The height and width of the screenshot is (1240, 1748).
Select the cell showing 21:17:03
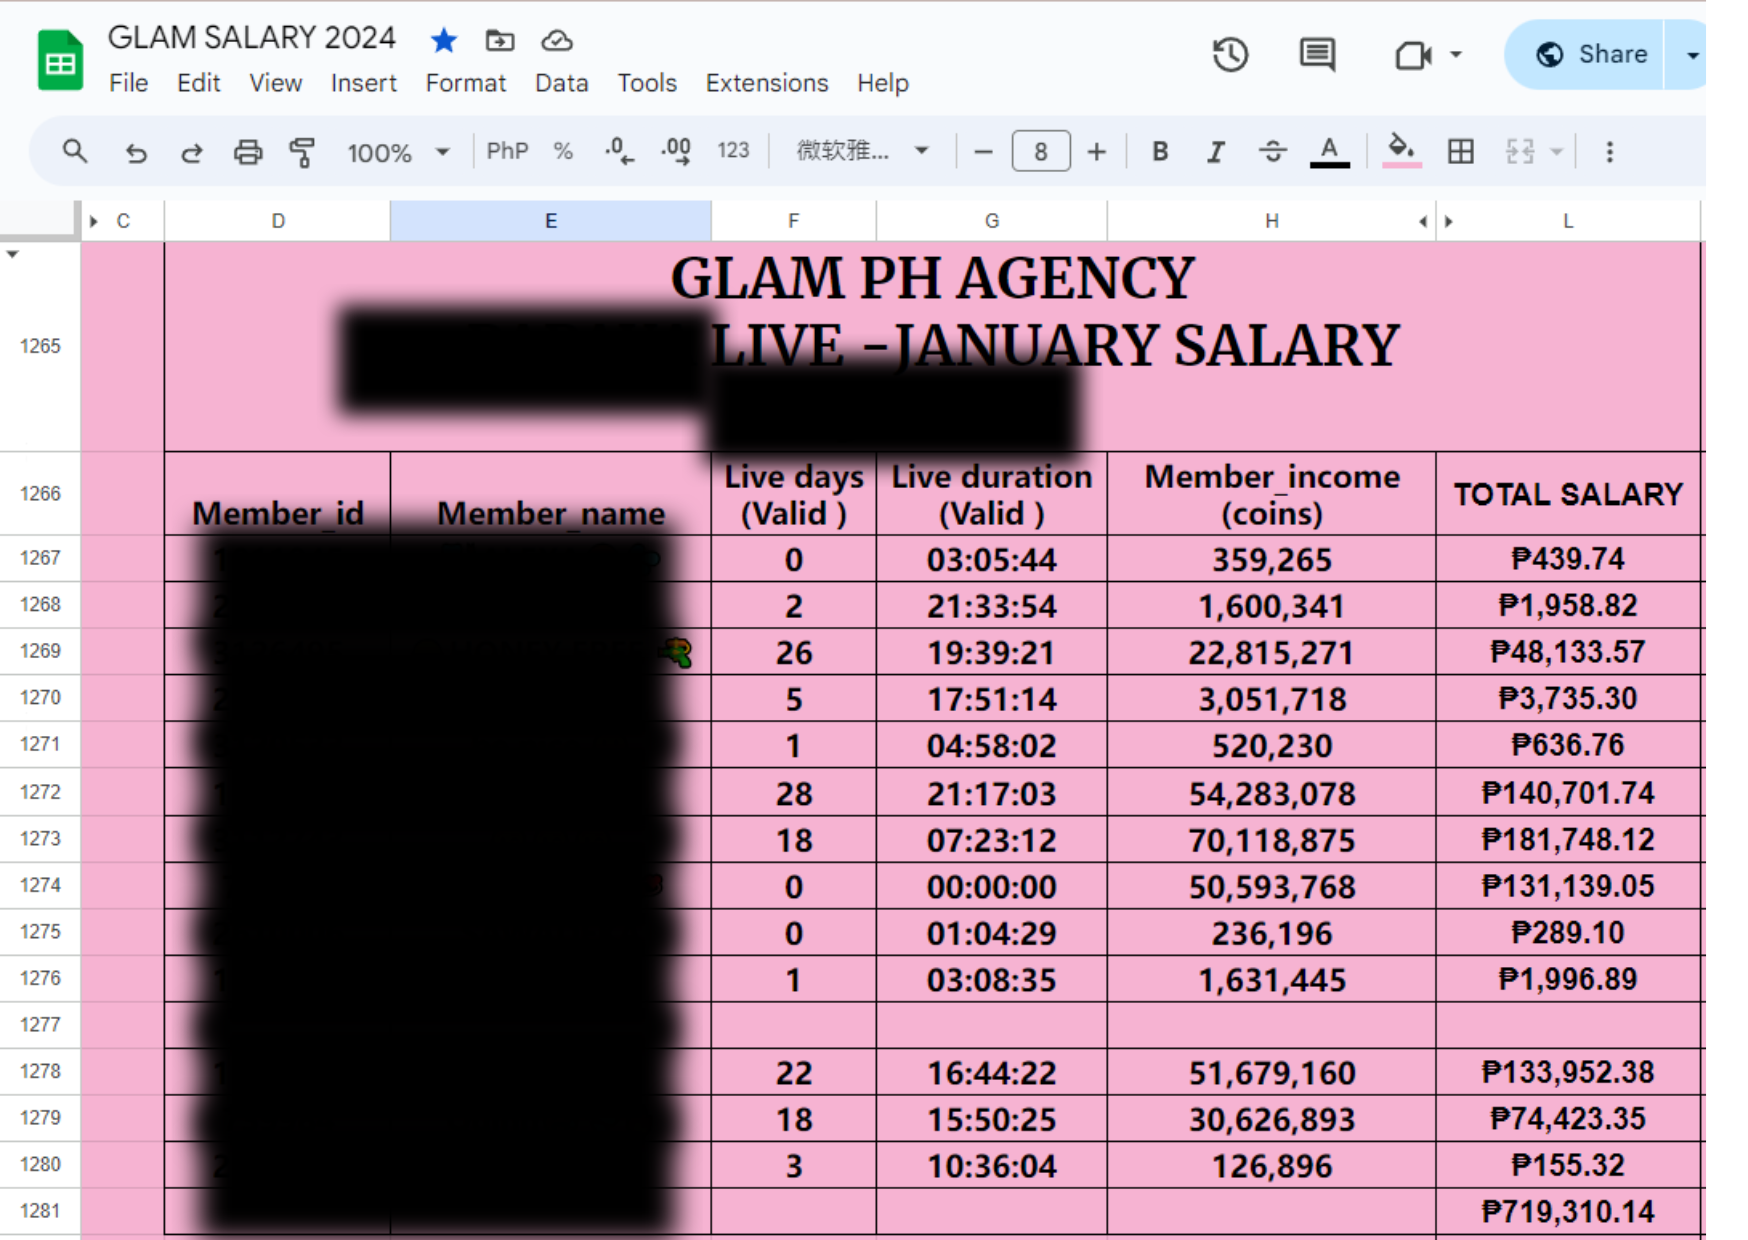992,793
